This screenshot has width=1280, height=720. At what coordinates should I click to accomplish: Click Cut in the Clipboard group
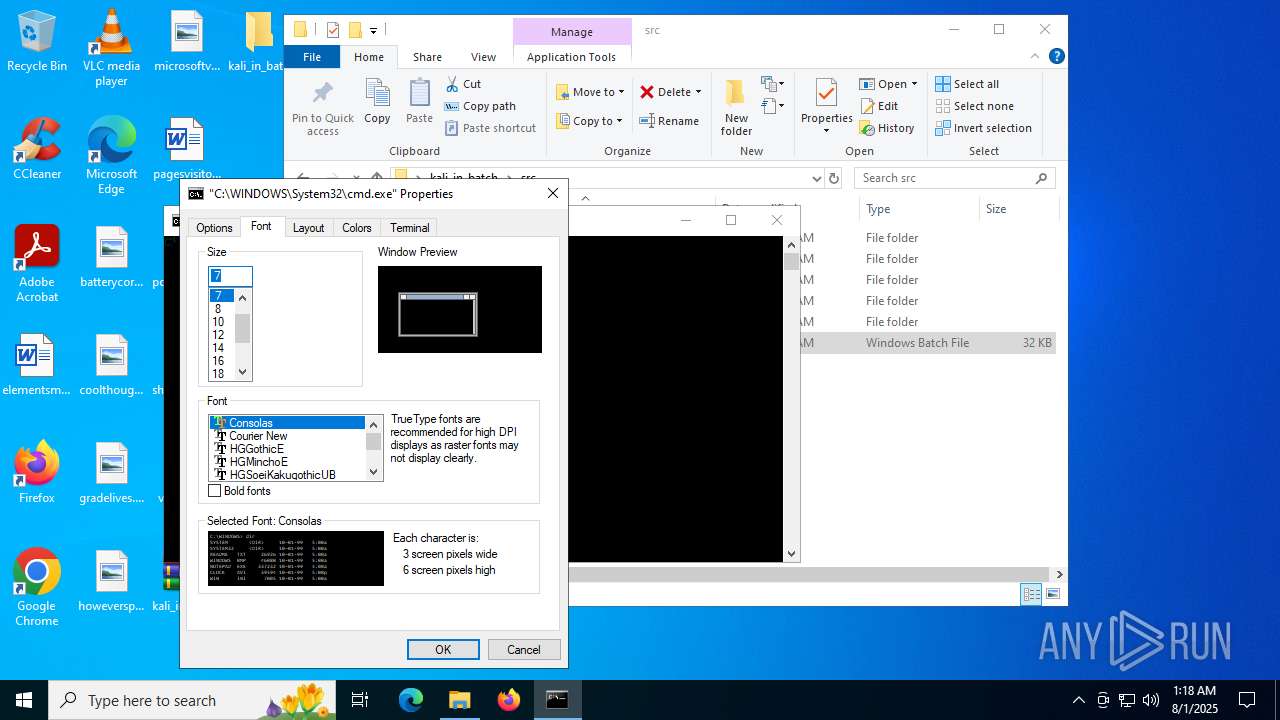pyautogui.click(x=463, y=84)
